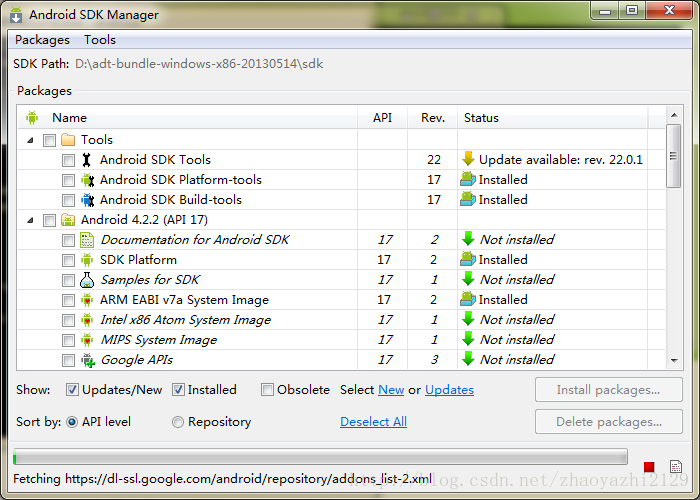Image resolution: width=700 pixels, height=500 pixels.
Task: Click the yellow update-available arrow icon
Action: click(468, 158)
